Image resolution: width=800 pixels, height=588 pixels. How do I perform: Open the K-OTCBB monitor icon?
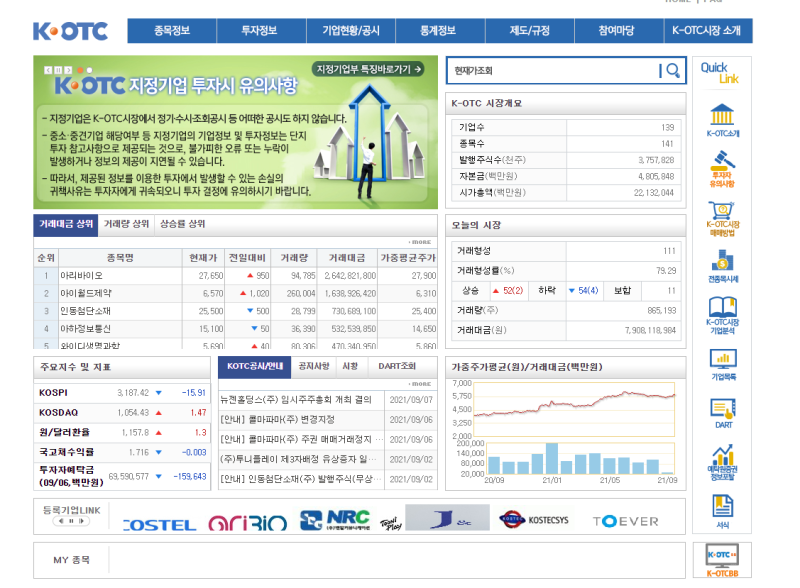pos(722,560)
